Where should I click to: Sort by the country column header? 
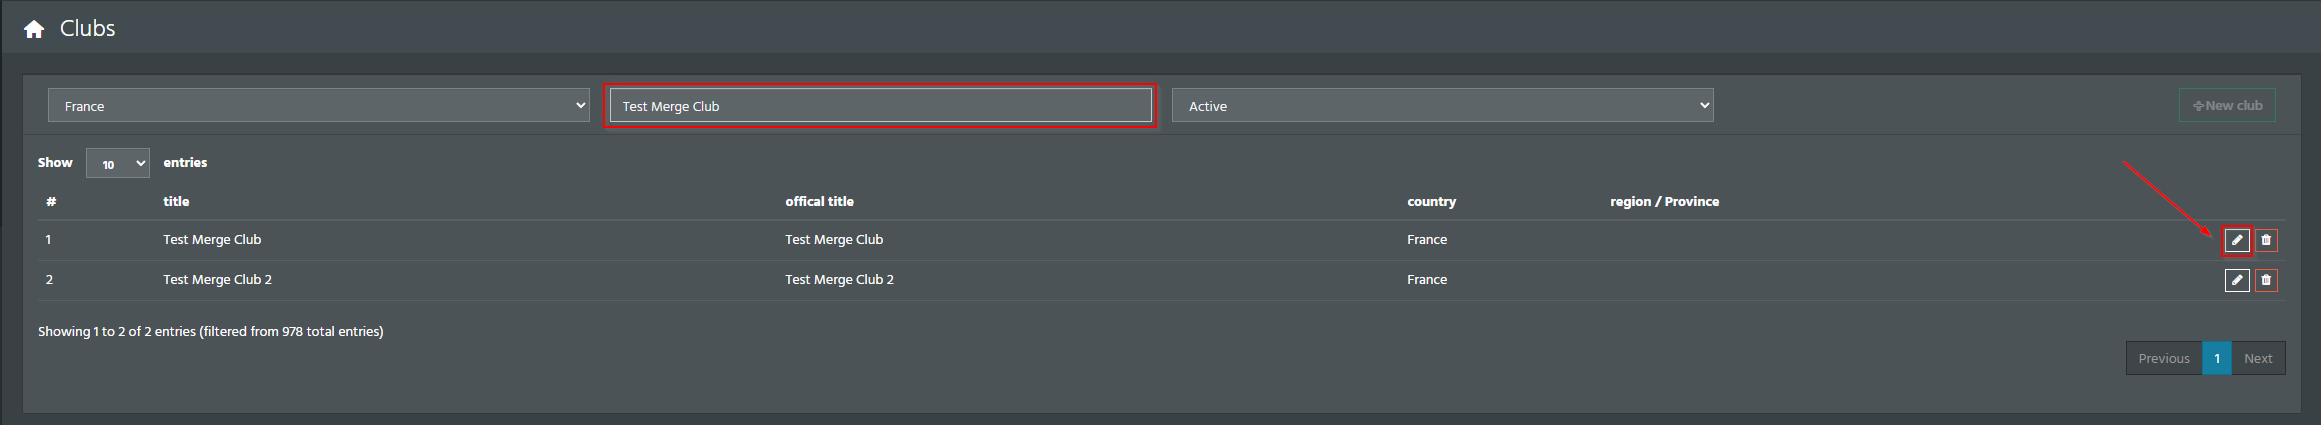tap(1431, 201)
